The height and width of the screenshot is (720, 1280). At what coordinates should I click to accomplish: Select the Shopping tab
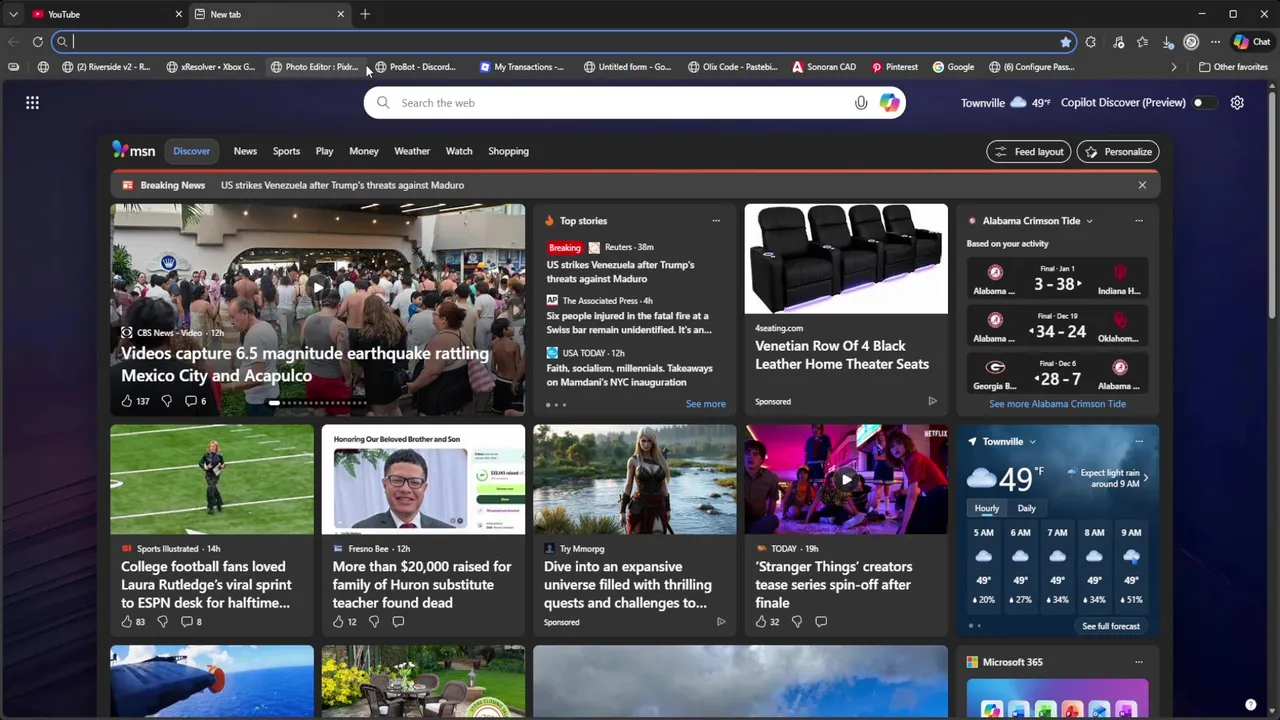click(x=508, y=151)
